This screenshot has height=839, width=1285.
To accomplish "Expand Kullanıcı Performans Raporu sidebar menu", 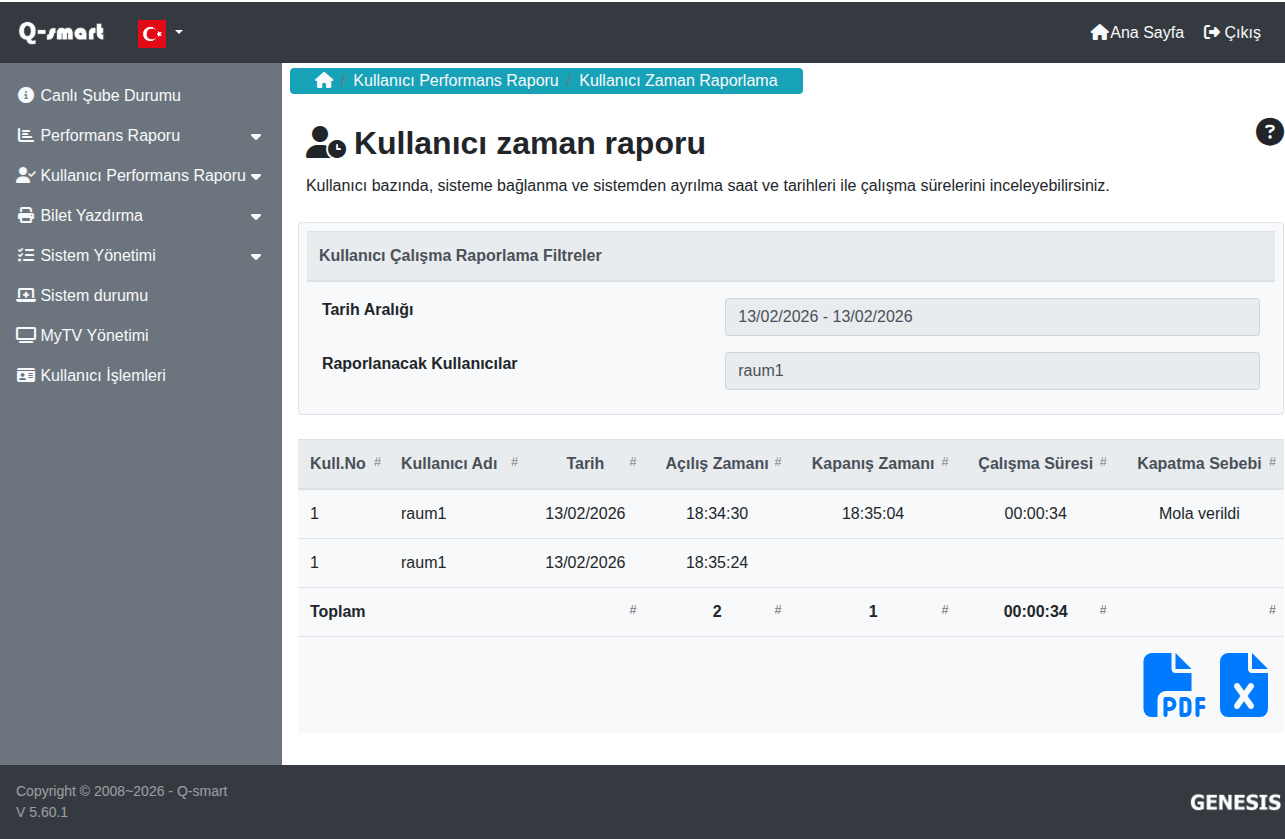I will pyautogui.click(x=140, y=176).
